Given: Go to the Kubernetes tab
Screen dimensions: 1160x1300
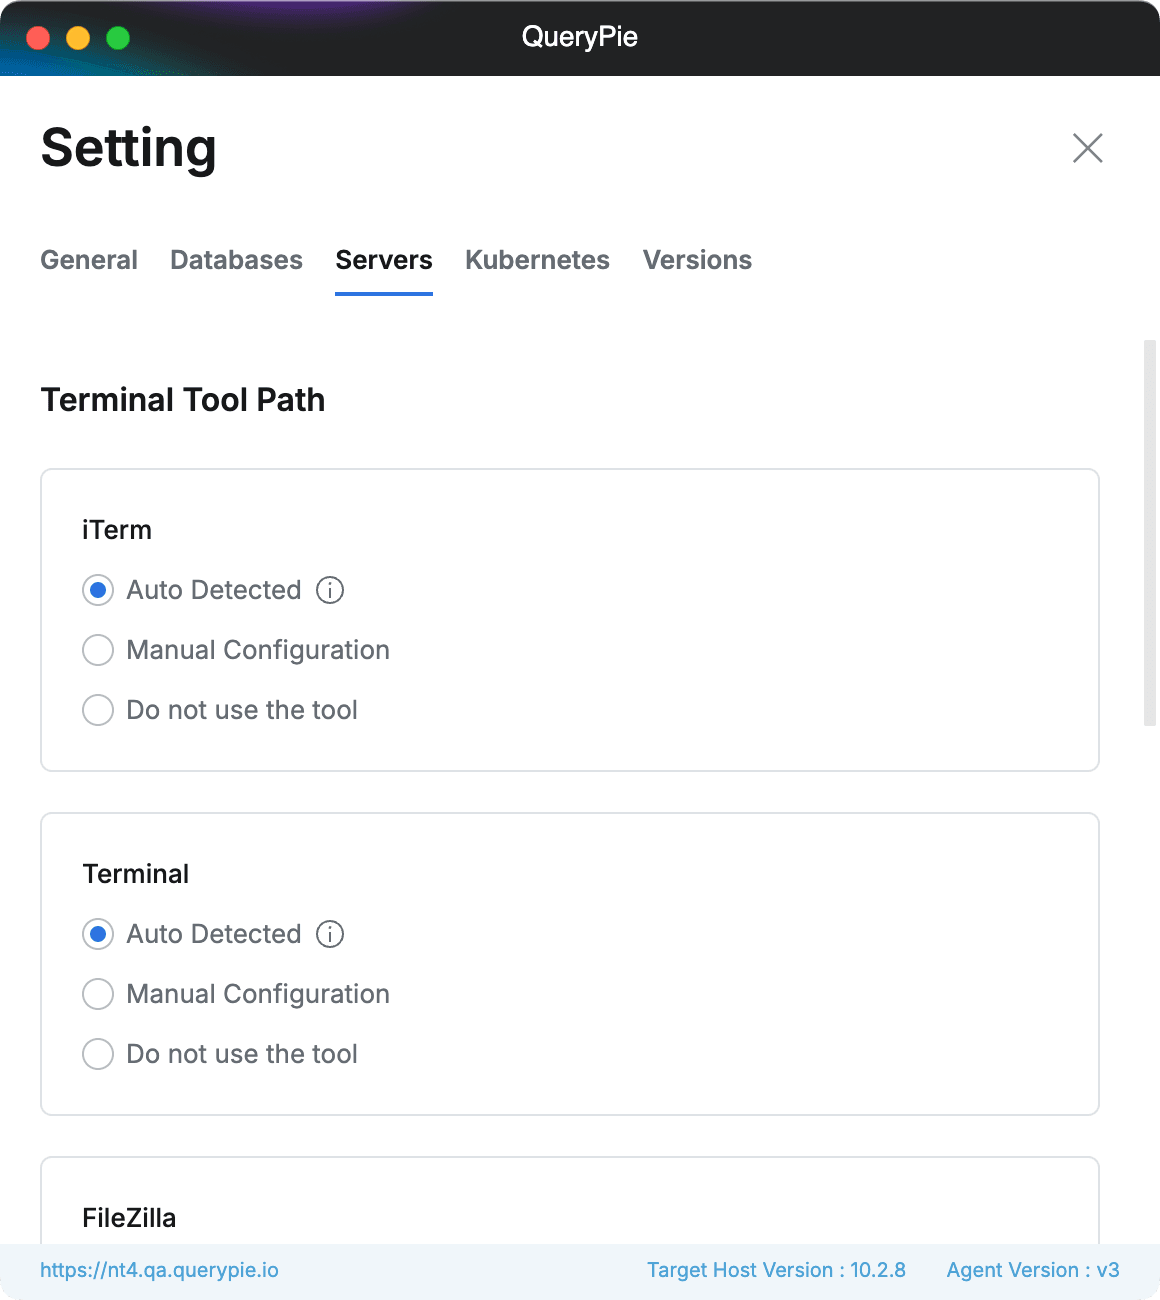Looking at the screenshot, I should point(537,260).
